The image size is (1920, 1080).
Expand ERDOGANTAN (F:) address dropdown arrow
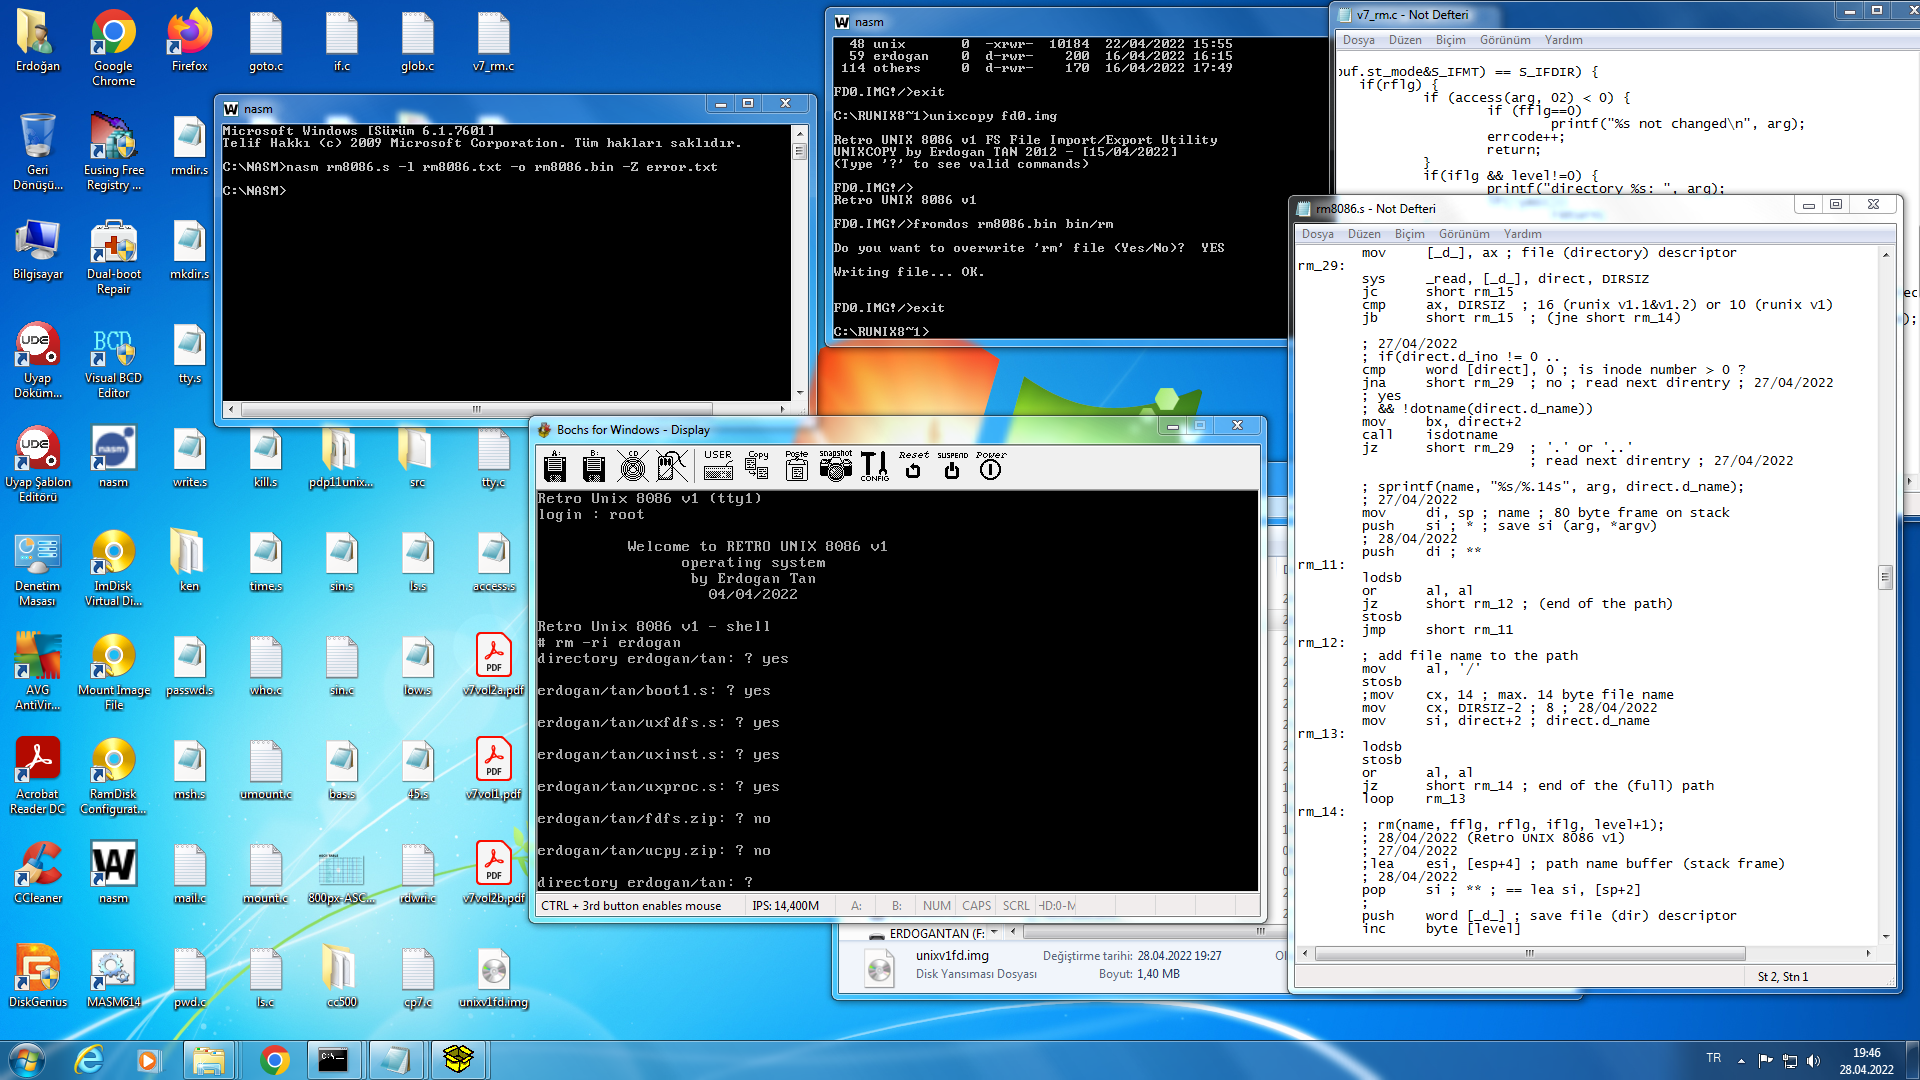click(x=994, y=932)
